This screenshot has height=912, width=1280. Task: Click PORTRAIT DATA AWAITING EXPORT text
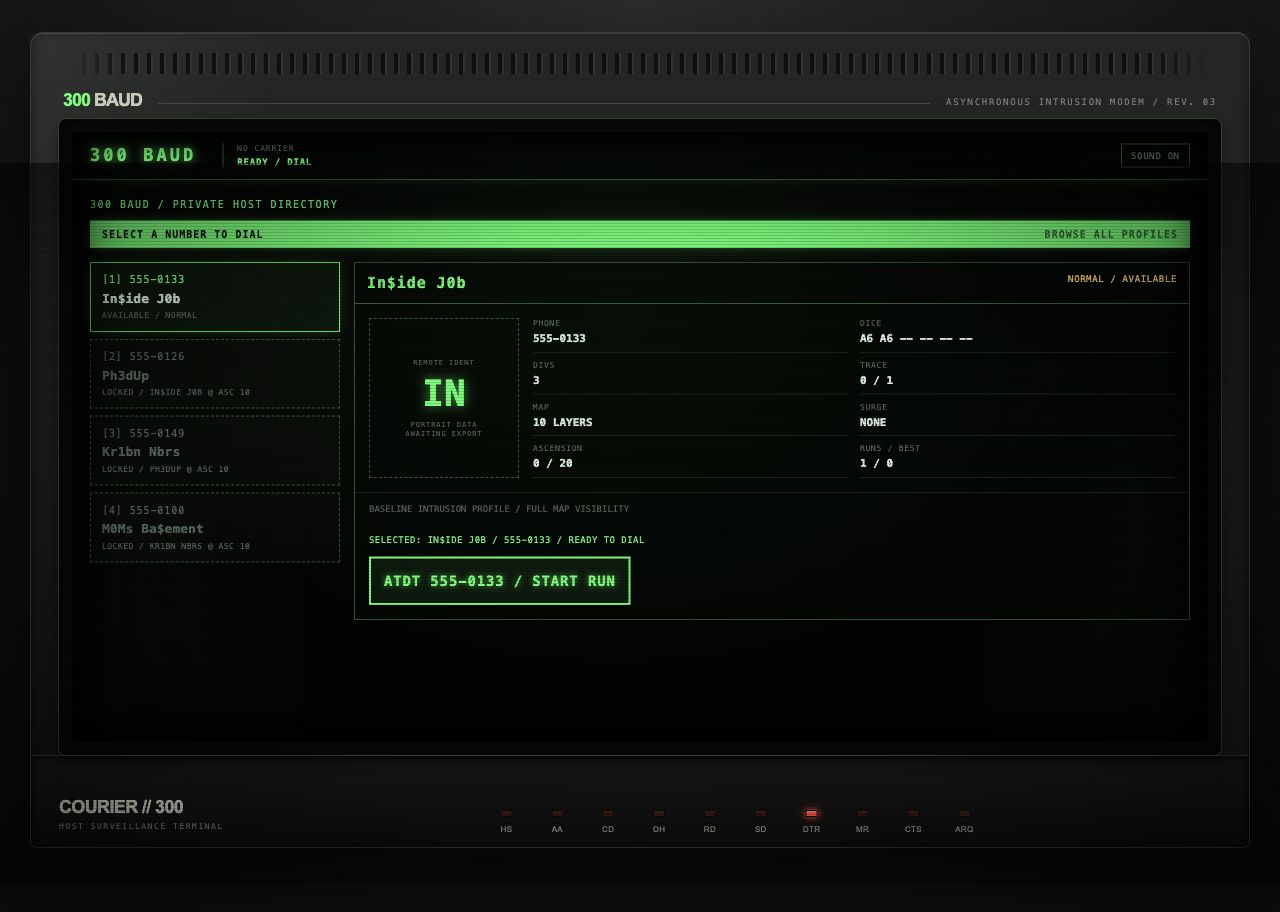tap(444, 429)
